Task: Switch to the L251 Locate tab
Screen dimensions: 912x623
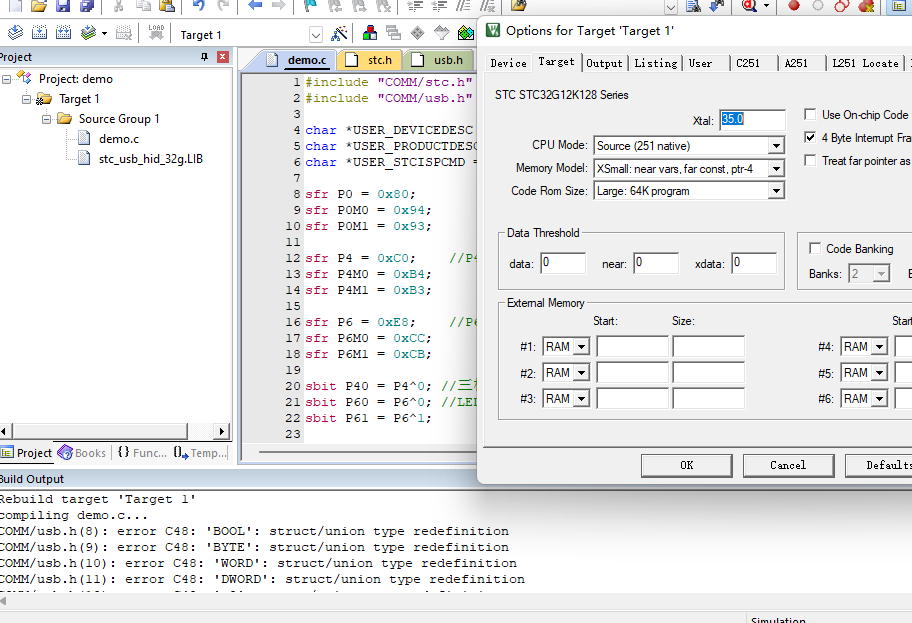Action: tap(865, 63)
